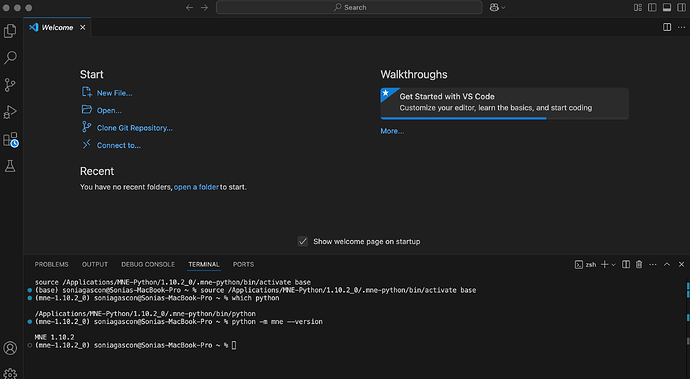
Task: Split the terminal
Action: [626, 265]
